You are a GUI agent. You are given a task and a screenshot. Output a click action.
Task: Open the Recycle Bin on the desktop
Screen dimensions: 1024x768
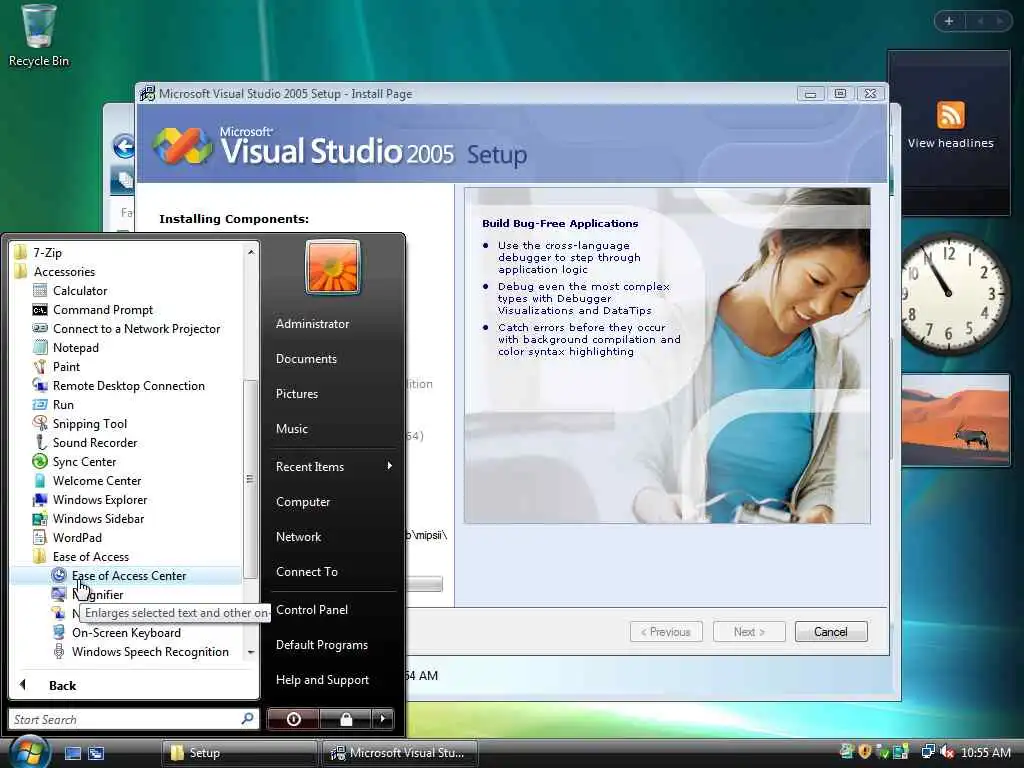coord(39,36)
